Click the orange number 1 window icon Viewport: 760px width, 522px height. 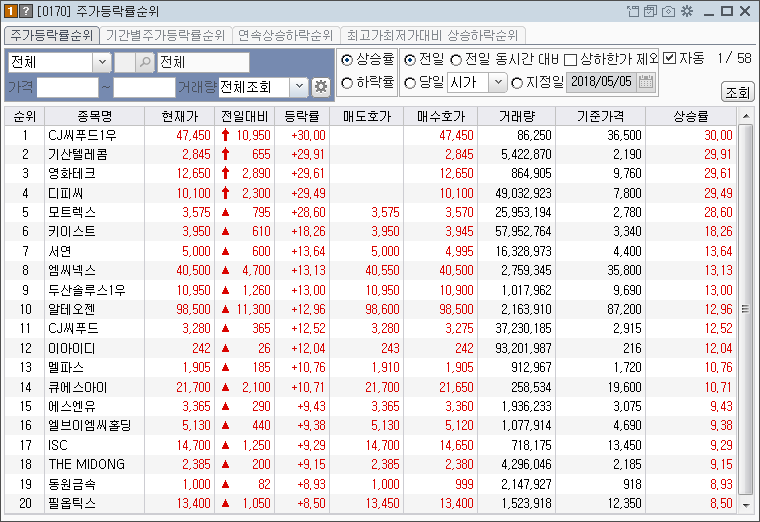11,11
